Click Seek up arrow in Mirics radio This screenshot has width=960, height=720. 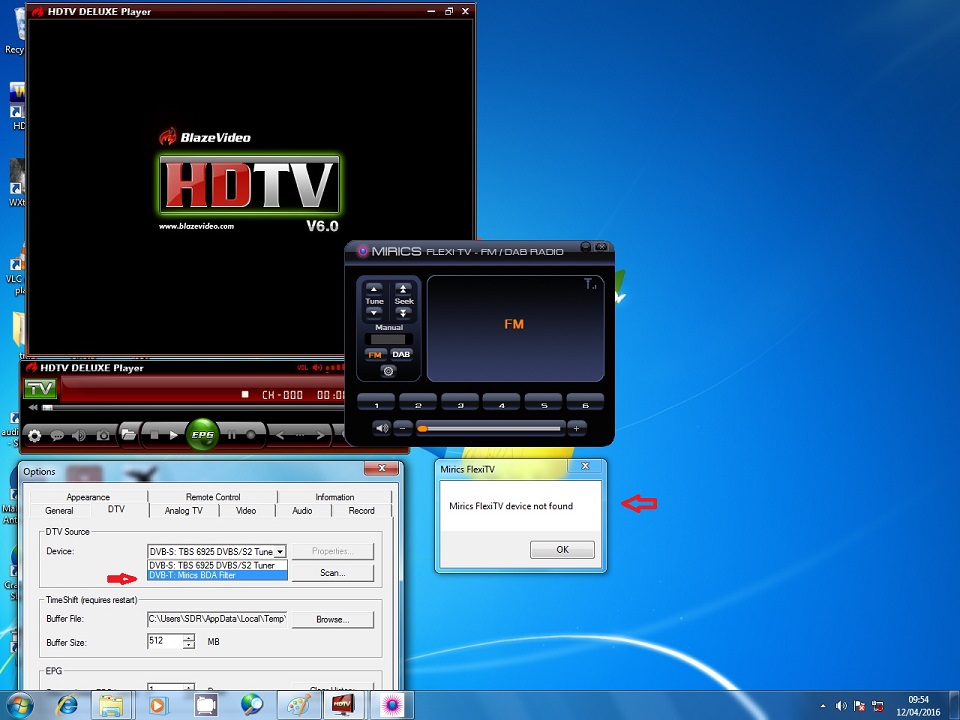pyautogui.click(x=403, y=288)
